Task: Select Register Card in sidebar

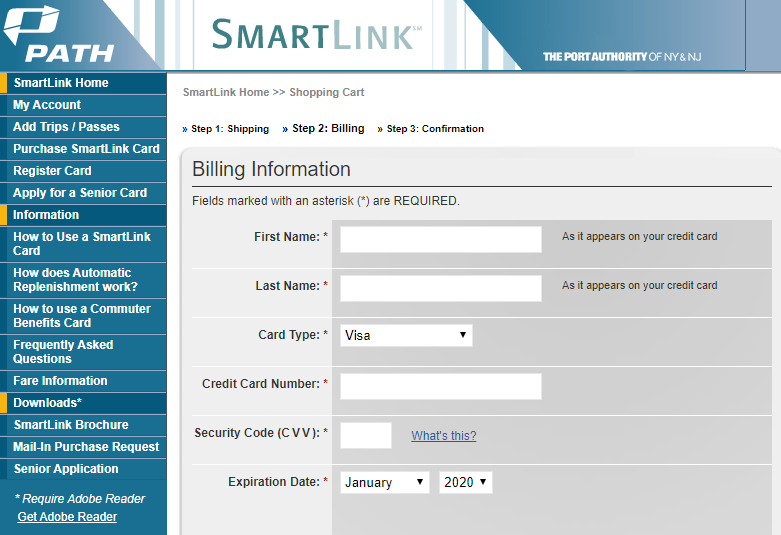Action: (x=83, y=170)
